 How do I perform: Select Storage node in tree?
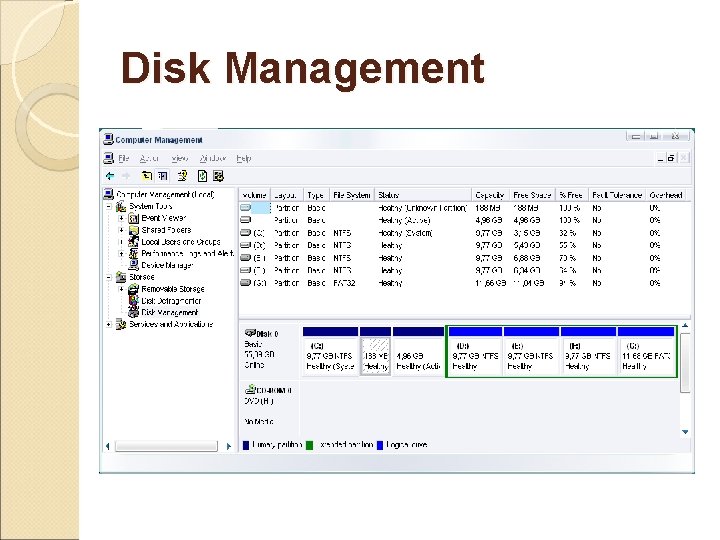pyautogui.click(x=141, y=277)
